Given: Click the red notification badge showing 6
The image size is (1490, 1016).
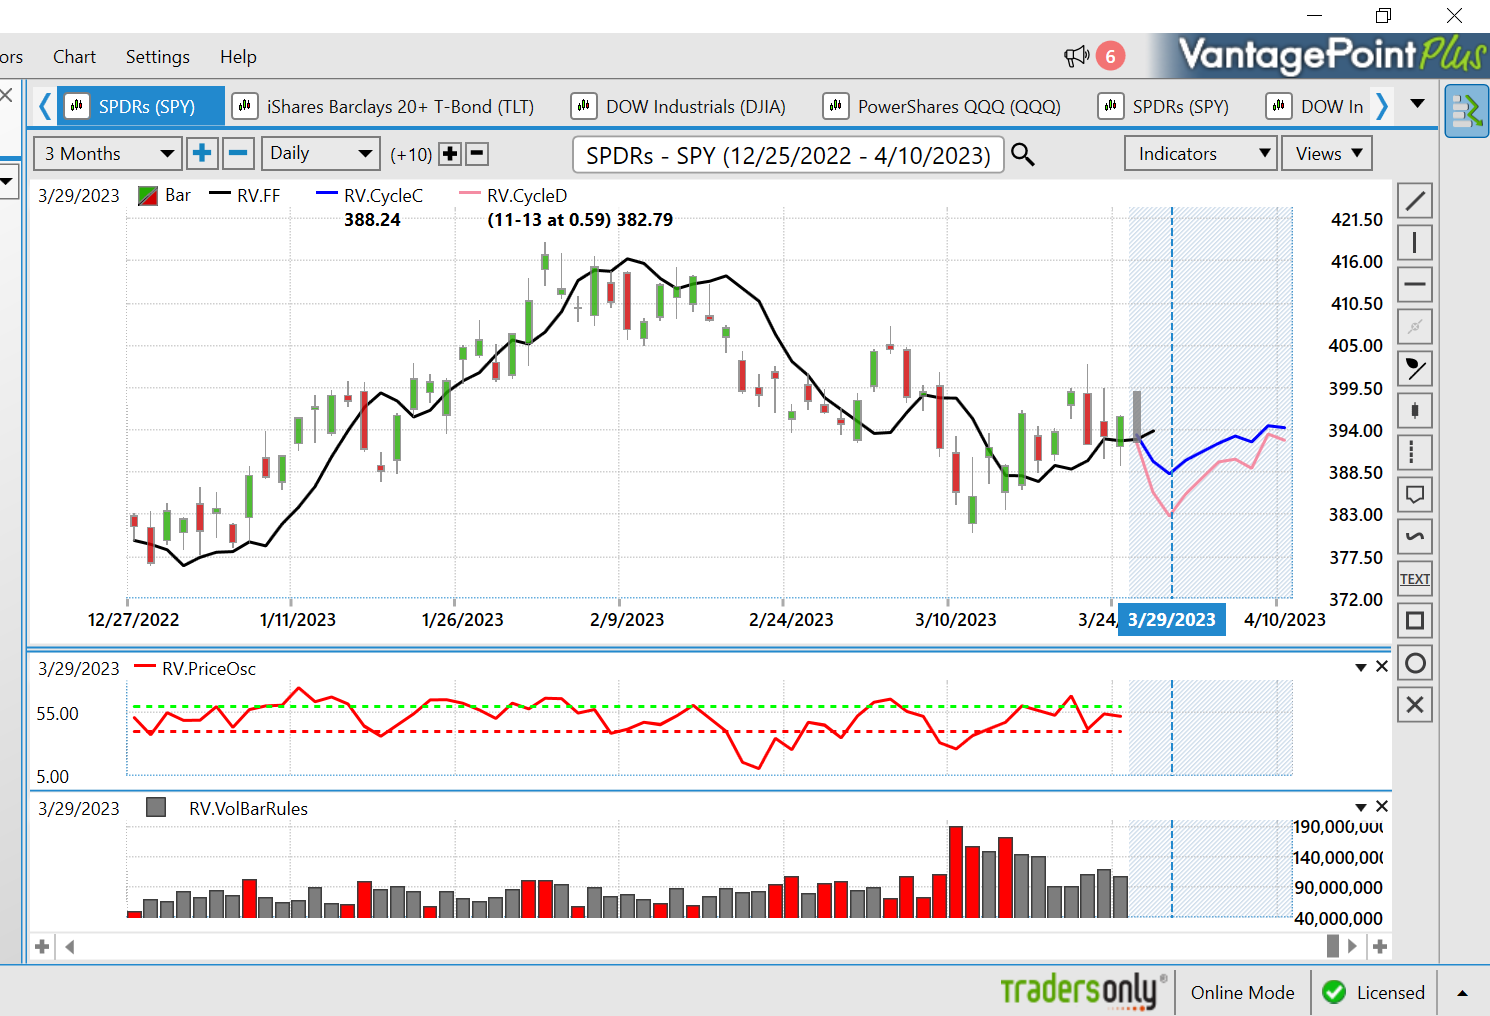Looking at the screenshot, I should [x=1110, y=57].
